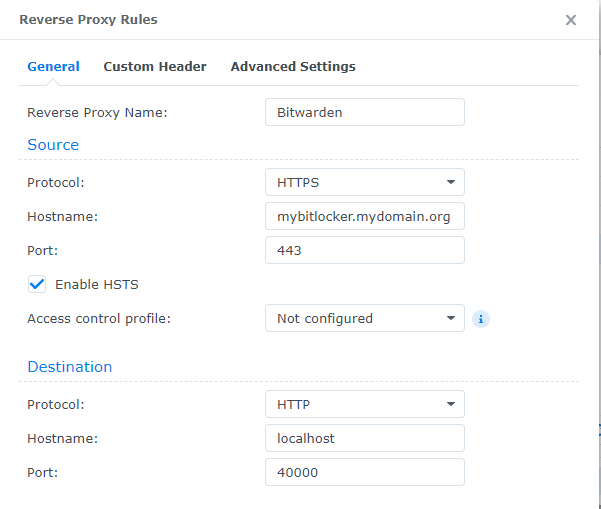Click the Destination section heading
601x509 pixels.
[70, 367]
